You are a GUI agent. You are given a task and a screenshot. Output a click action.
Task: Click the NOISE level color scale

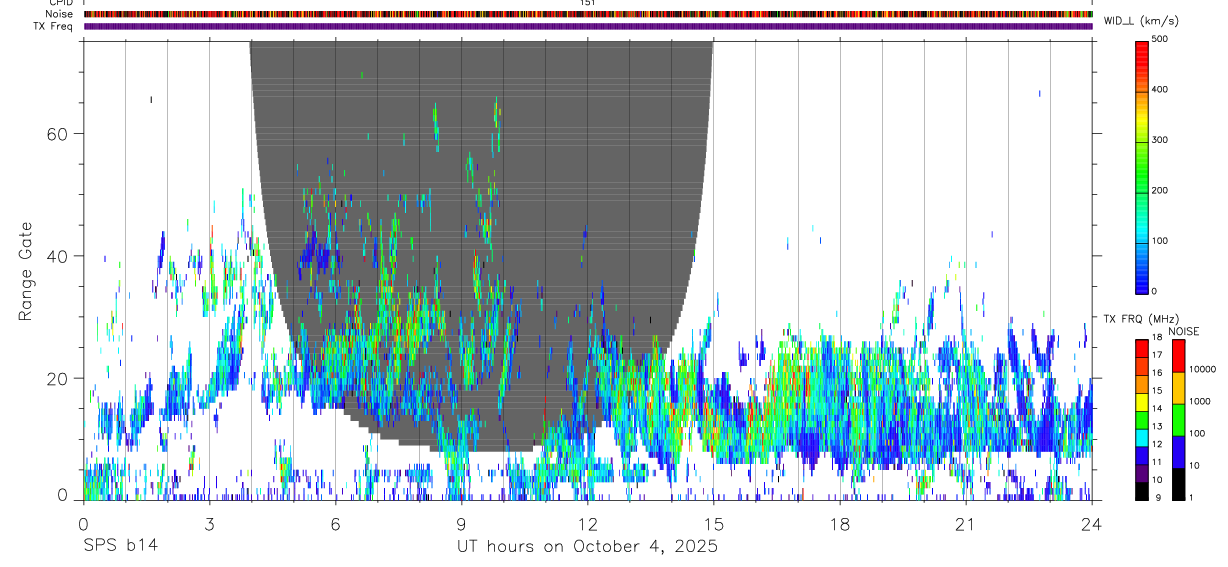(x=1178, y=420)
